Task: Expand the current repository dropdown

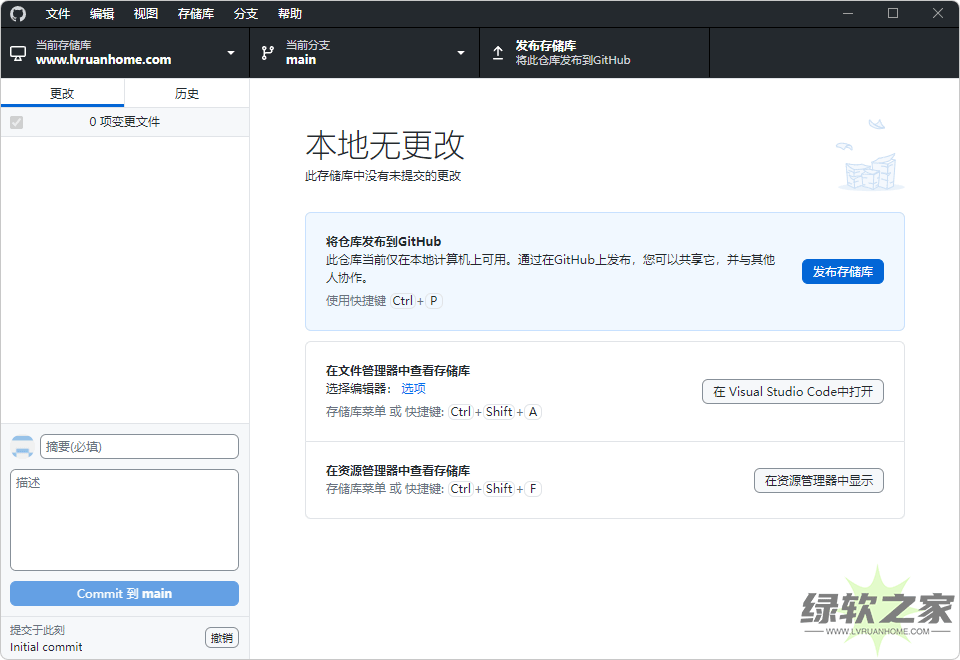Action: click(x=231, y=53)
